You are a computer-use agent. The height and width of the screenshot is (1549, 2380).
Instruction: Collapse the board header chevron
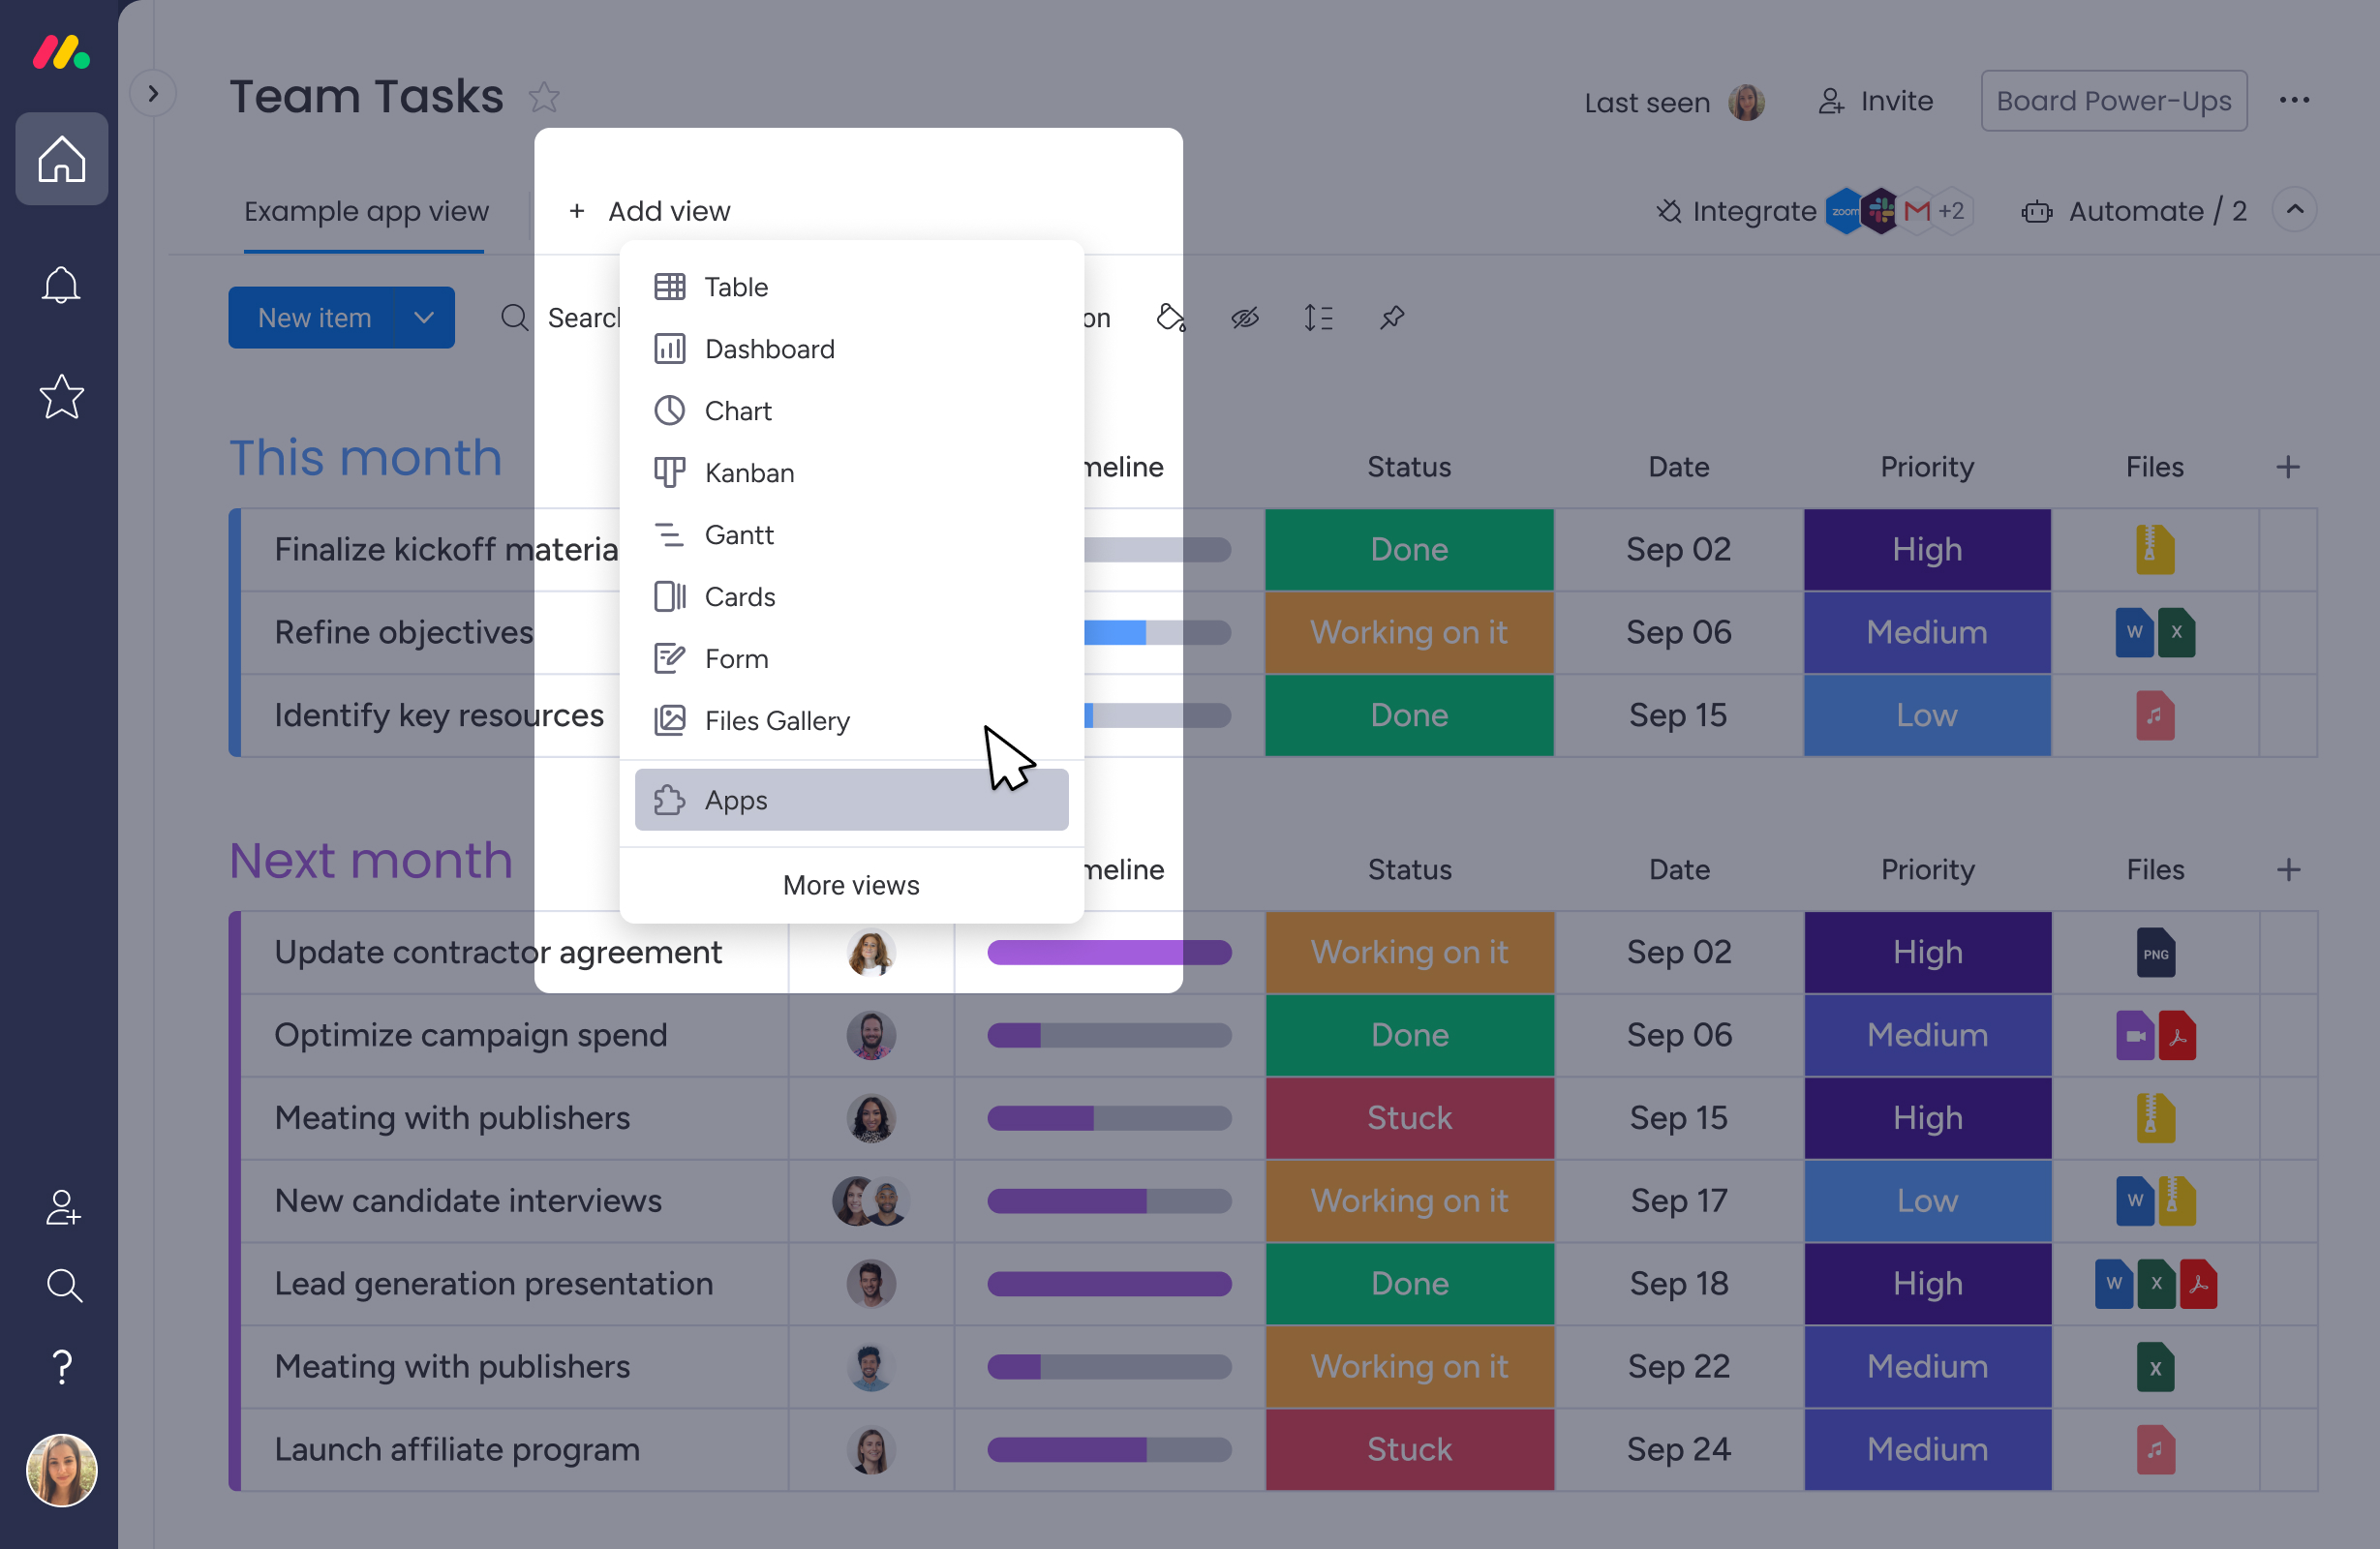click(x=2295, y=210)
